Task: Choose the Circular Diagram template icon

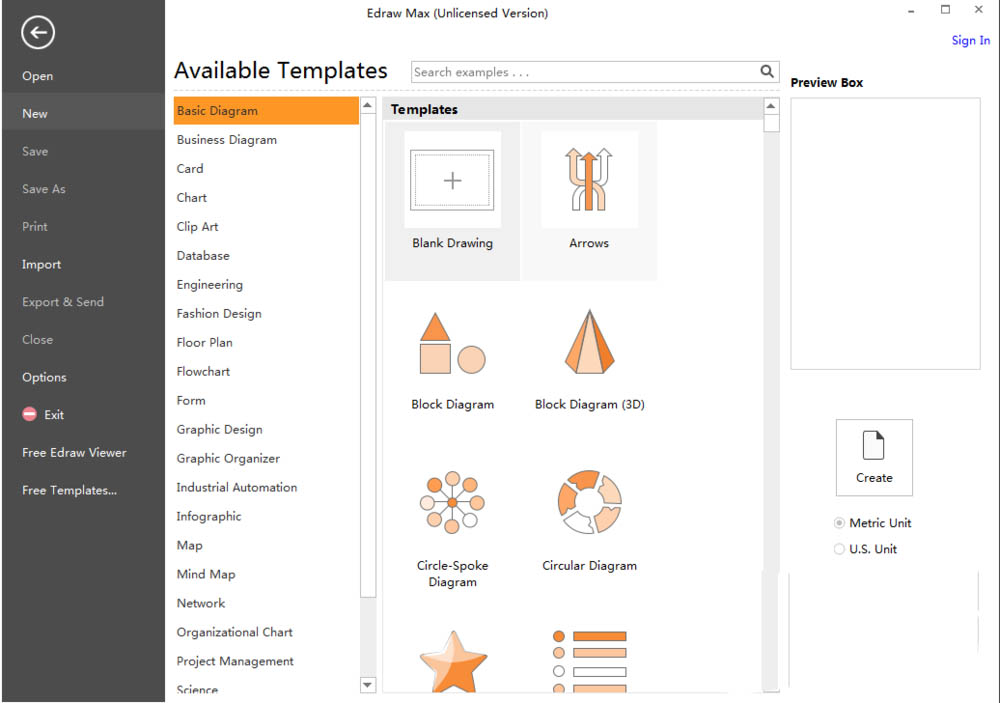Action: (x=589, y=502)
